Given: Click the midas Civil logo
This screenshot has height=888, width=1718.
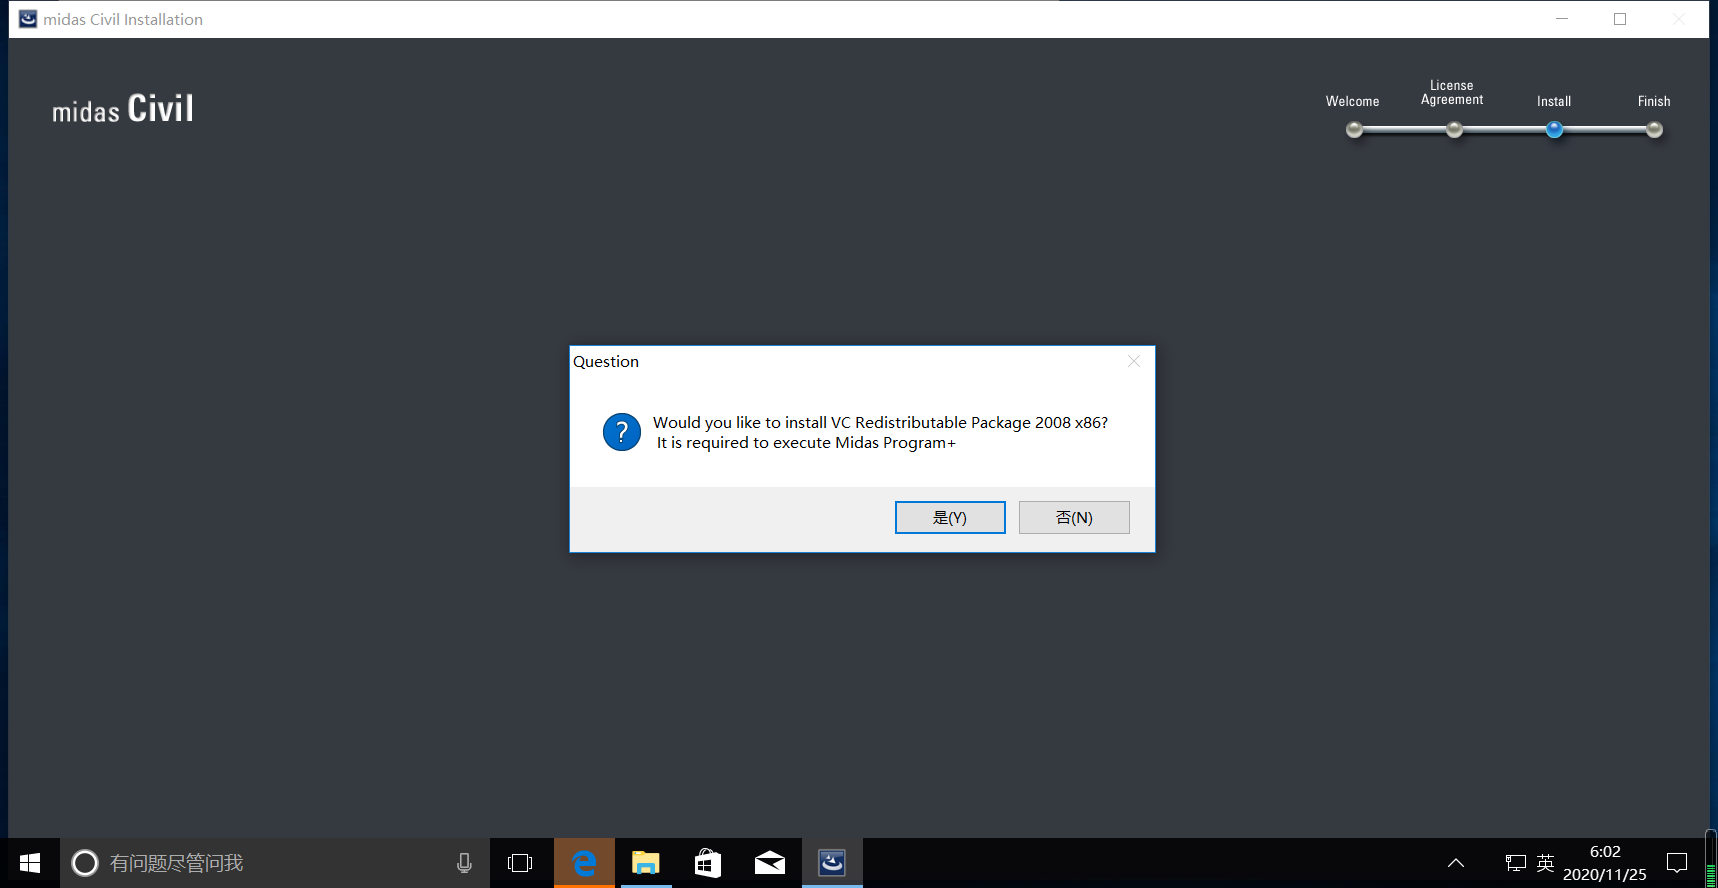Looking at the screenshot, I should [x=123, y=108].
